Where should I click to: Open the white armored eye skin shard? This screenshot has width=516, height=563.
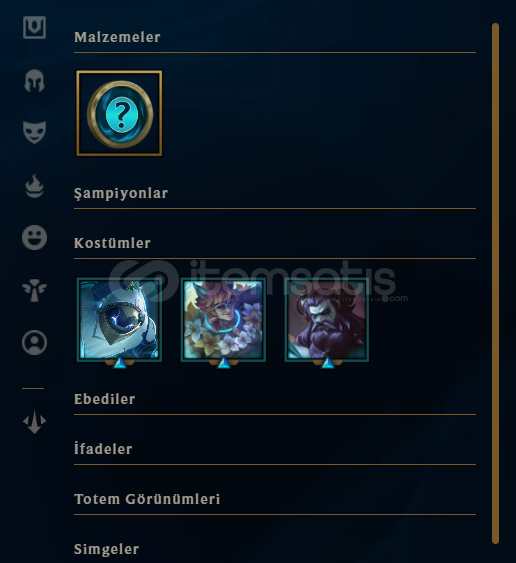click(119, 320)
